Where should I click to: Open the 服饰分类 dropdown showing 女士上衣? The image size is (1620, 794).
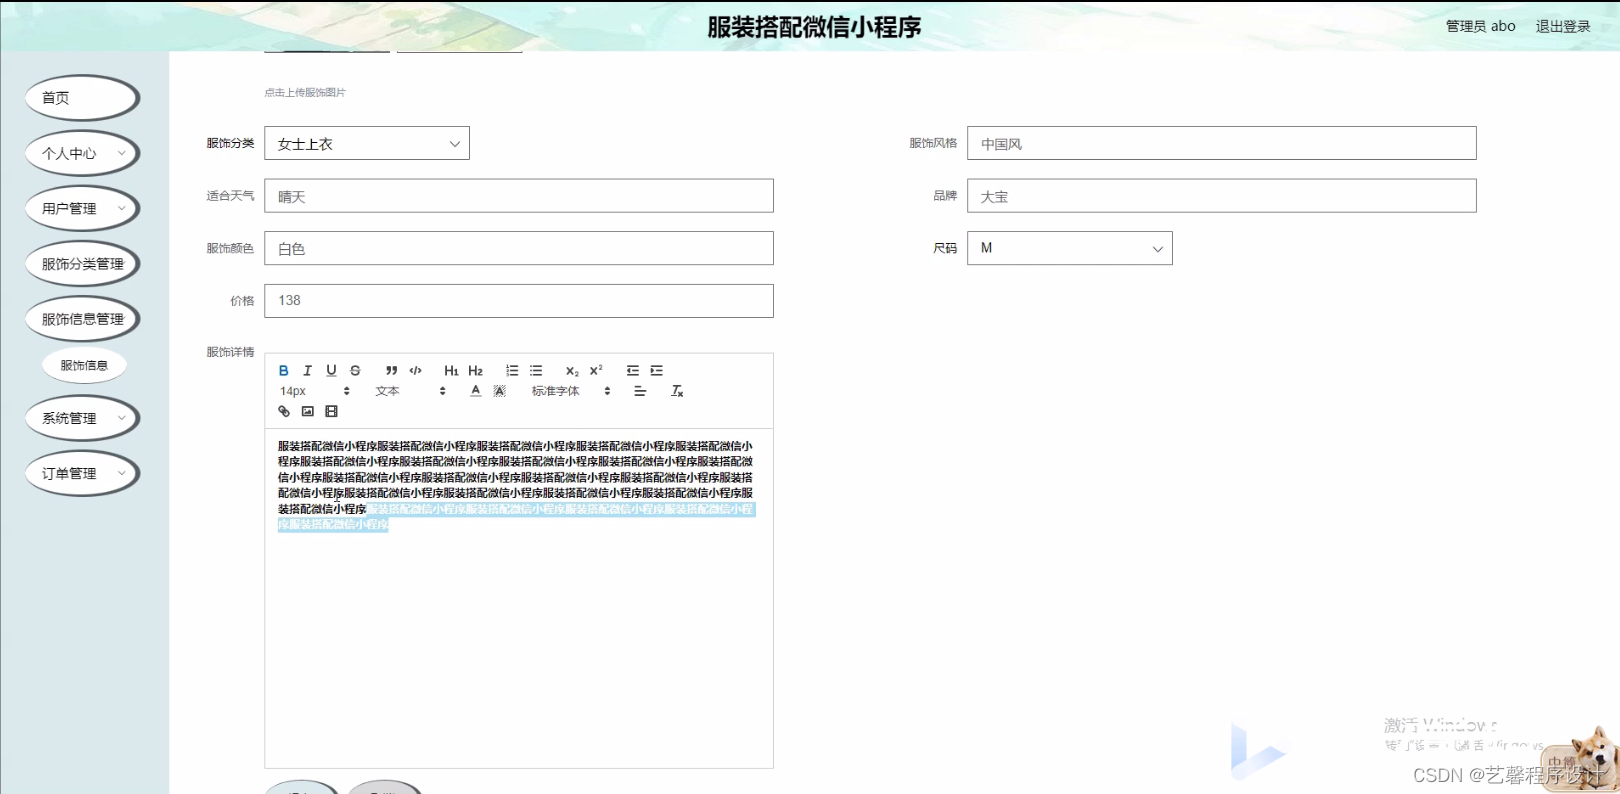[367, 143]
